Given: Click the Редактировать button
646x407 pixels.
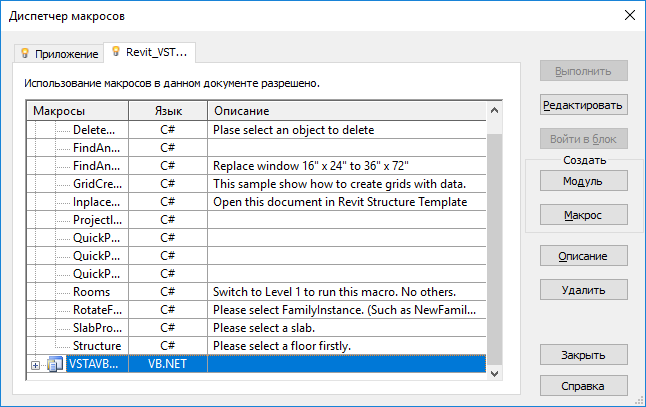Looking at the screenshot, I should [583, 105].
